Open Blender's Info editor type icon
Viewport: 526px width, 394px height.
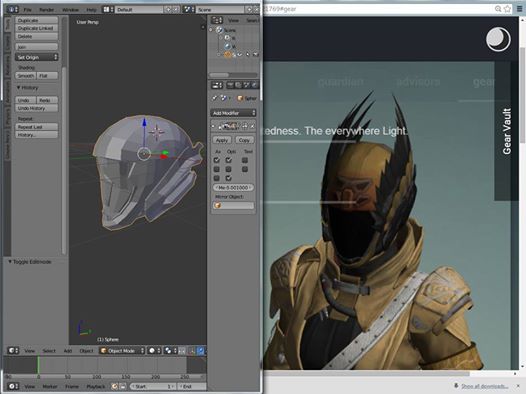[x=12, y=9]
